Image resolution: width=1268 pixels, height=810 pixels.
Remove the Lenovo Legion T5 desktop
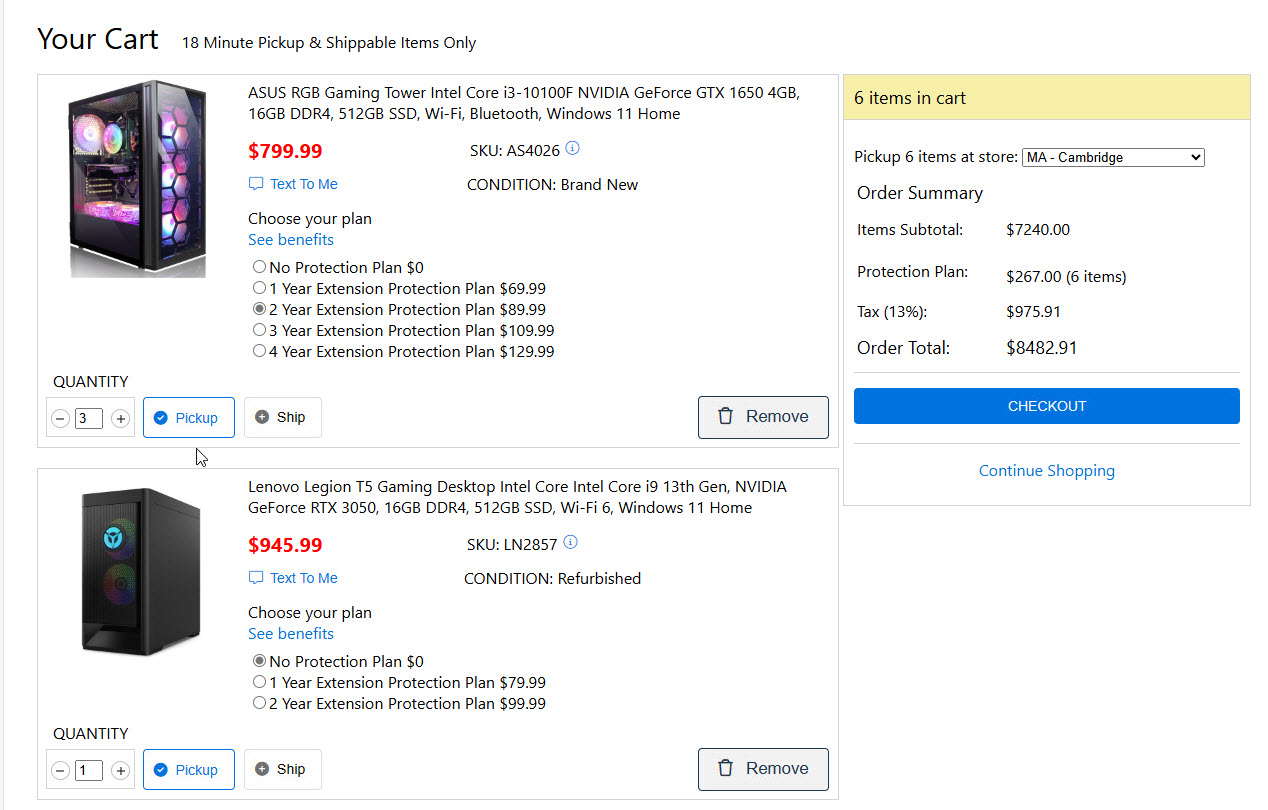point(763,769)
